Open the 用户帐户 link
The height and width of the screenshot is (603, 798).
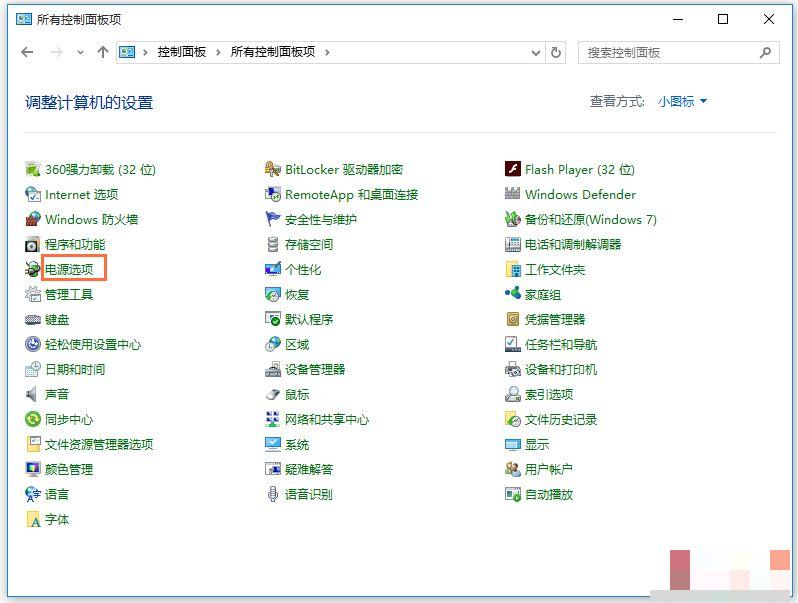(549, 469)
